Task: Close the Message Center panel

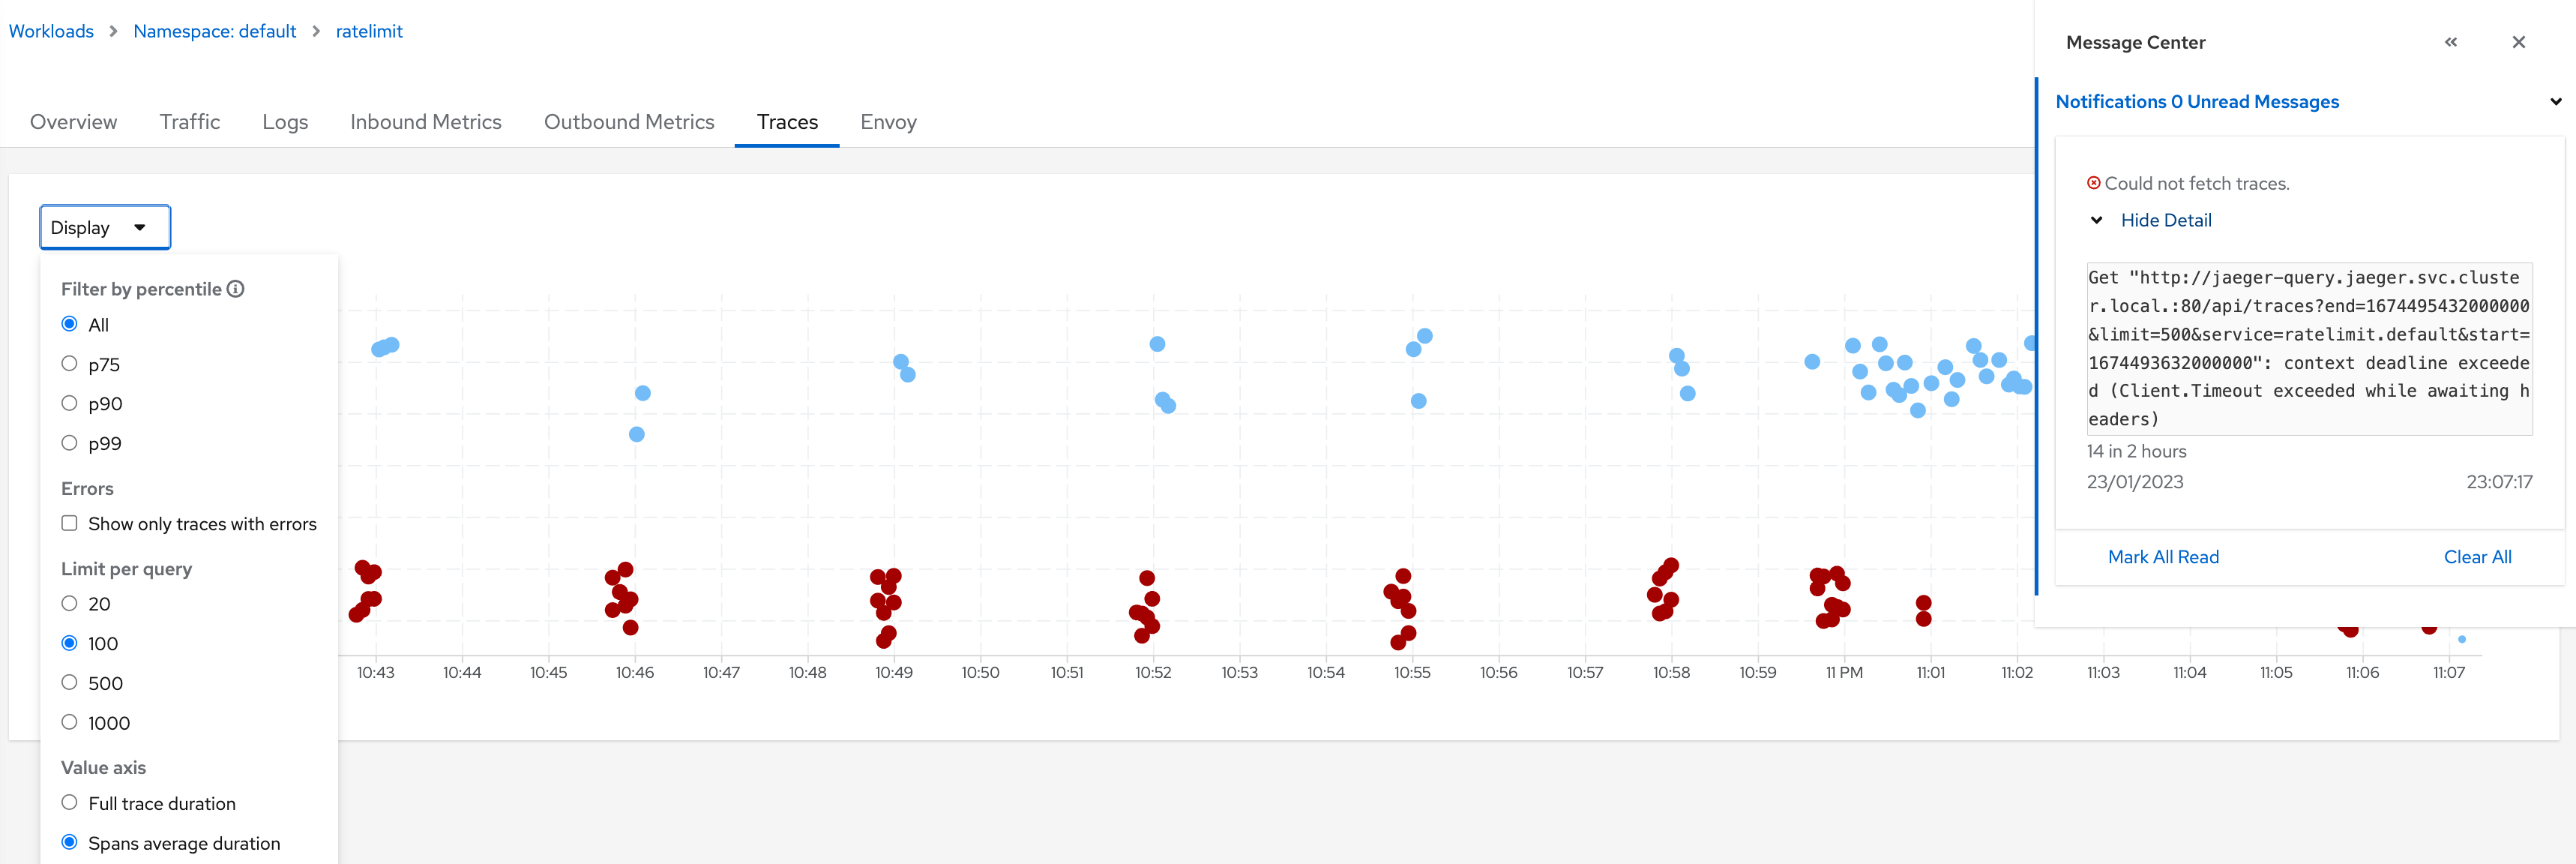Action: pyautogui.click(x=2518, y=42)
